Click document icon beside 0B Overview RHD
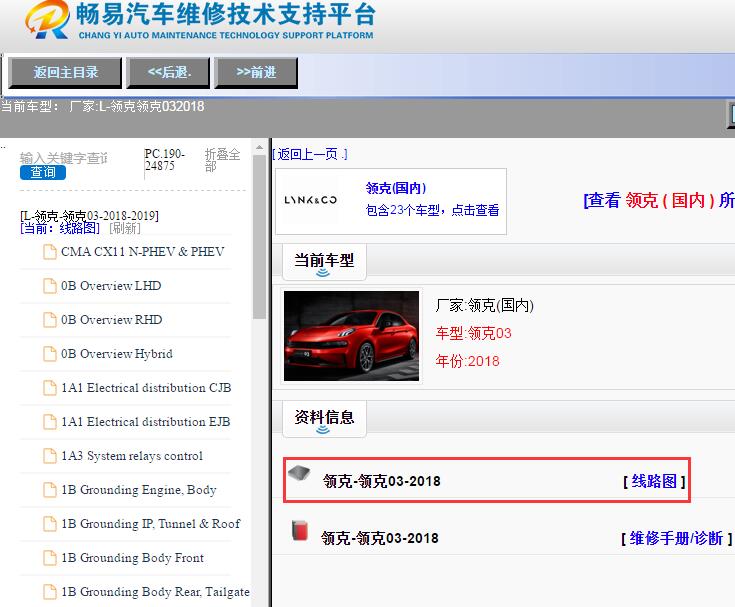 (50, 320)
